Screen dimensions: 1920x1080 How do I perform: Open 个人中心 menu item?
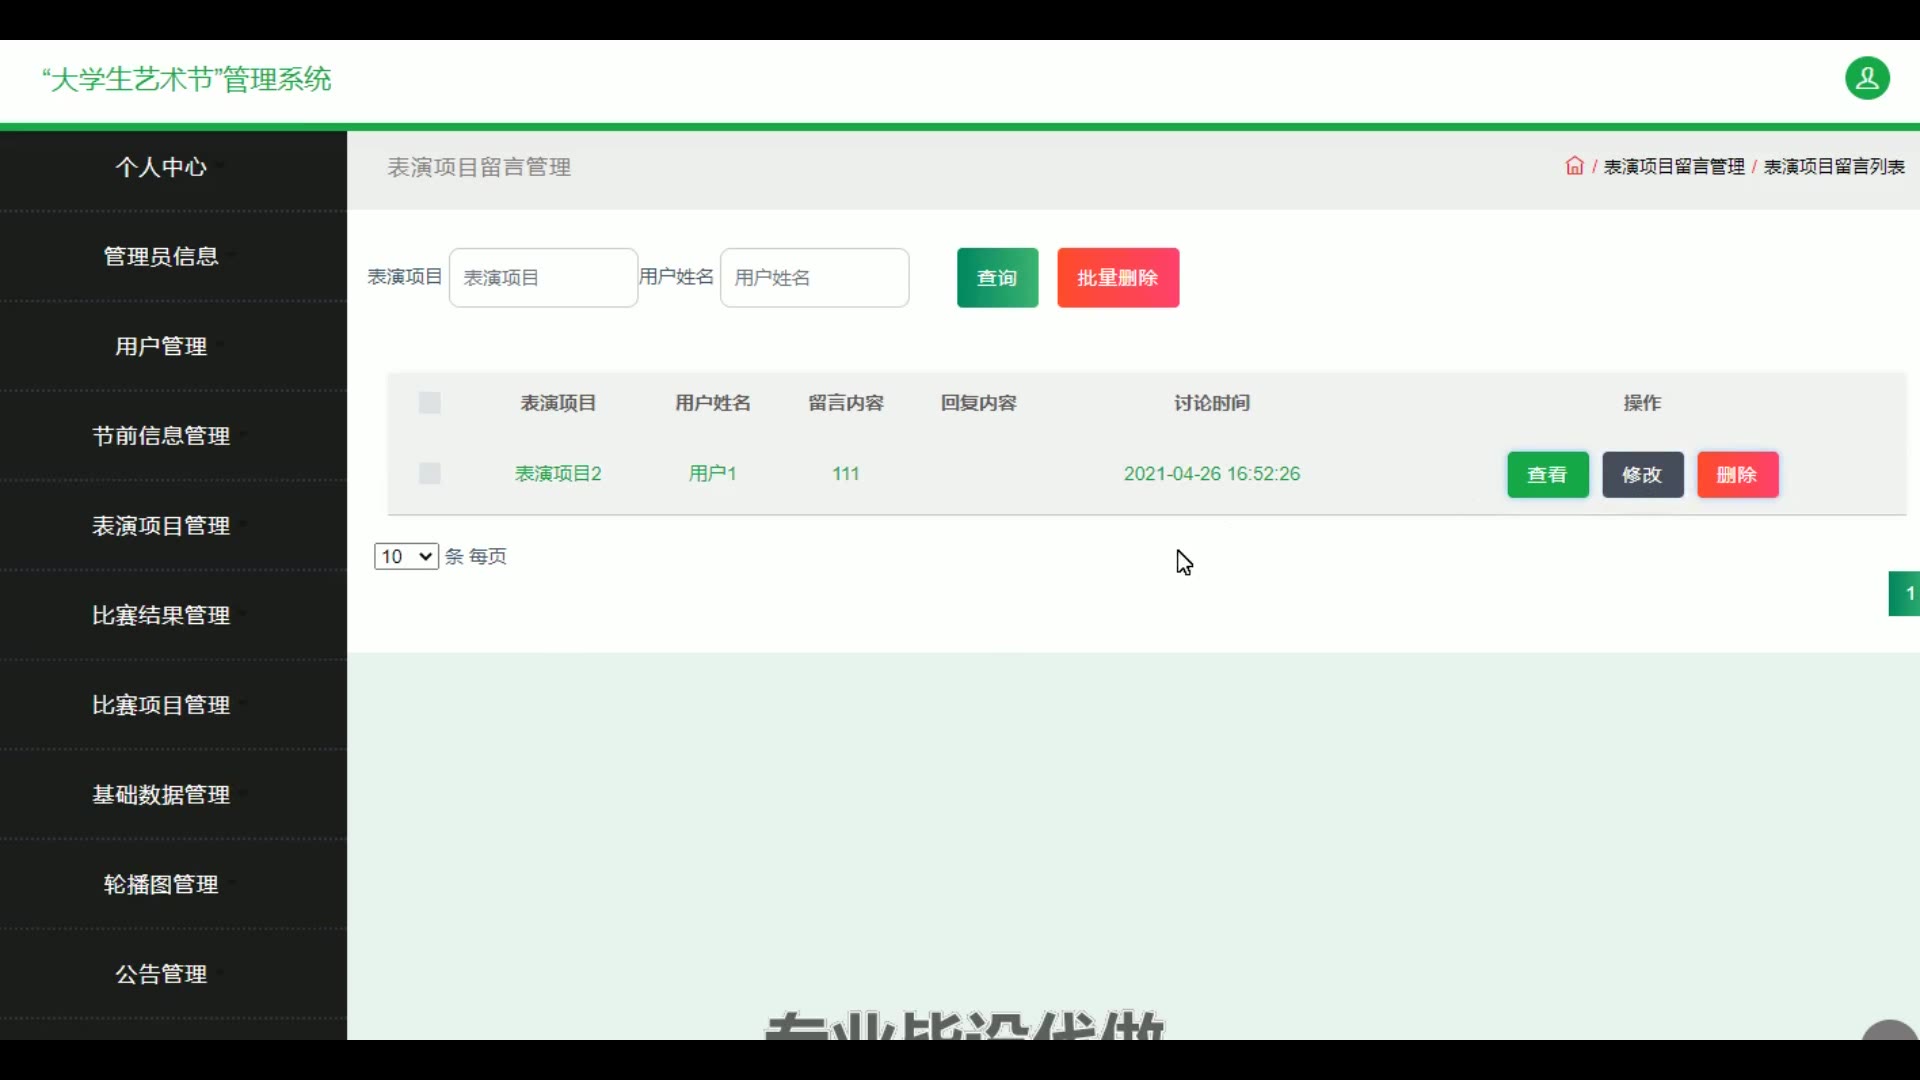pyautogui.click(x=161, y=167)
